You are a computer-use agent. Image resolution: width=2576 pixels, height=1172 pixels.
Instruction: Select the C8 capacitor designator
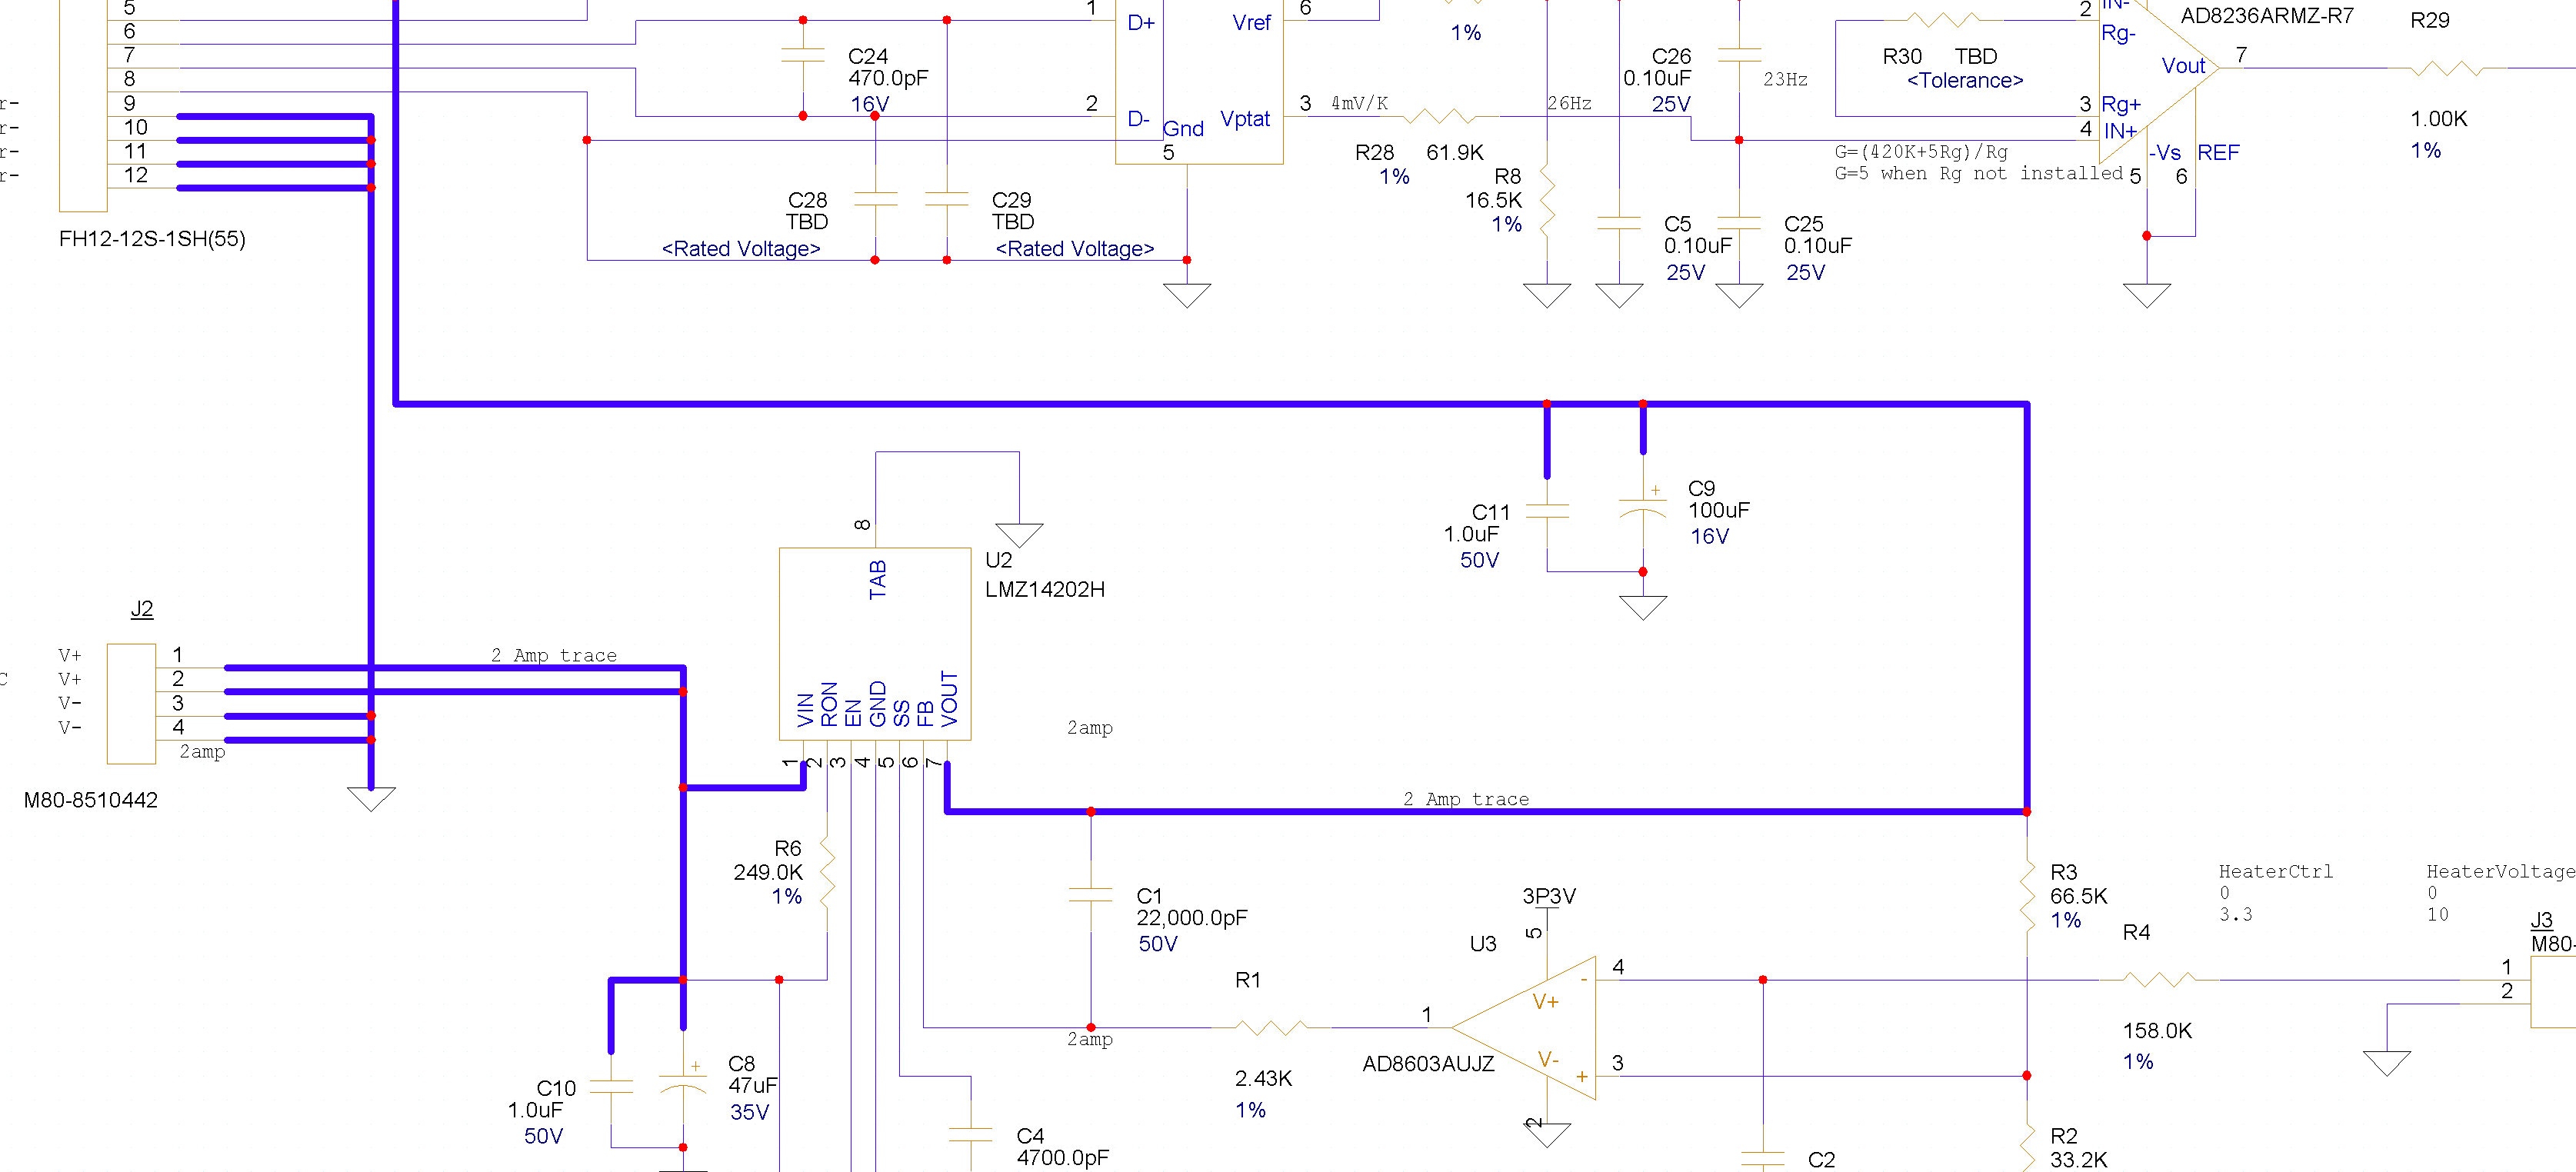[741, 1065]
